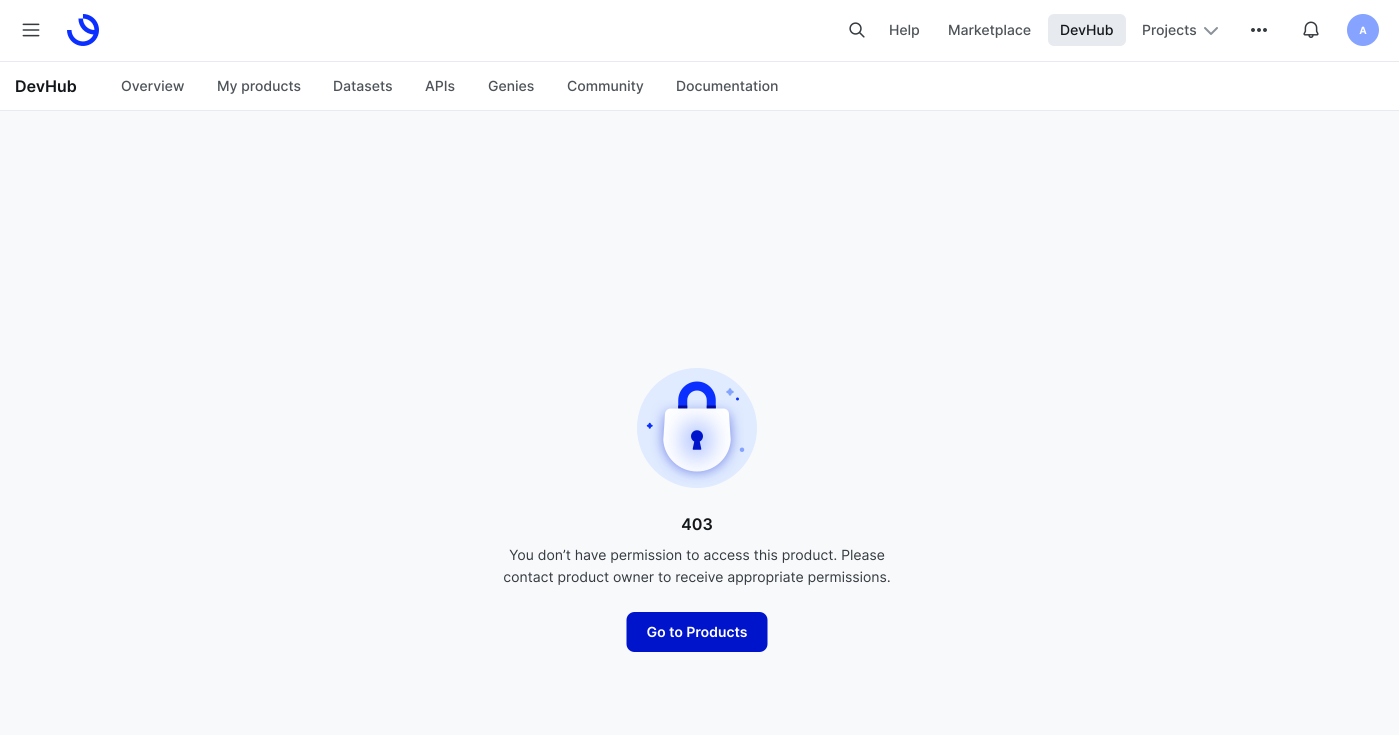Viewport: 1399px width, 735px height.
Task: Click the padlock illustration
Action: click(x=697, y=428)
